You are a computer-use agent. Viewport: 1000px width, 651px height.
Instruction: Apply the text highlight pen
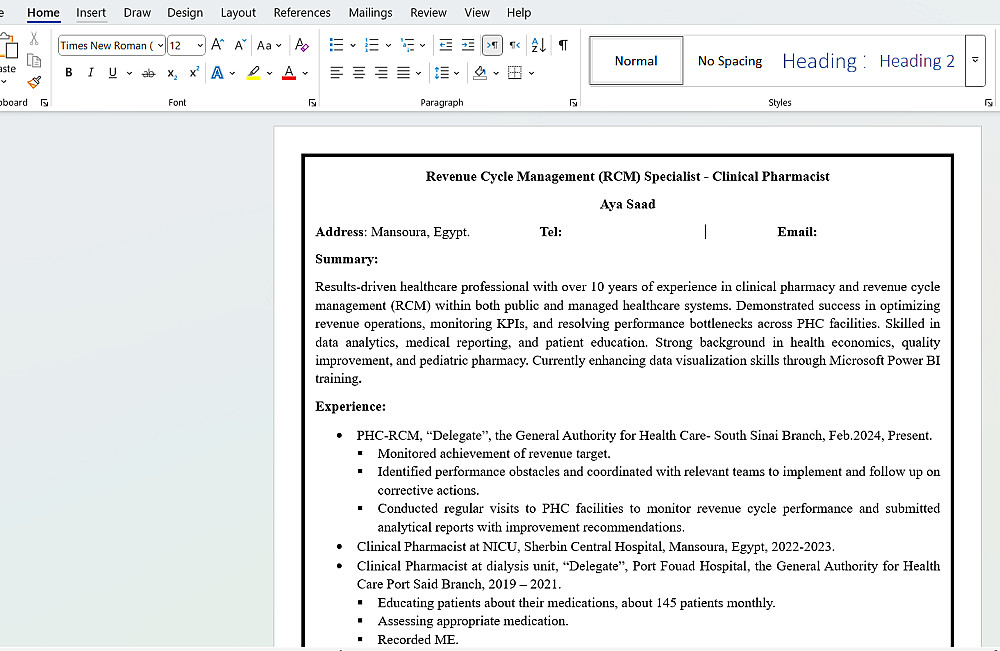tap(253, 73)
